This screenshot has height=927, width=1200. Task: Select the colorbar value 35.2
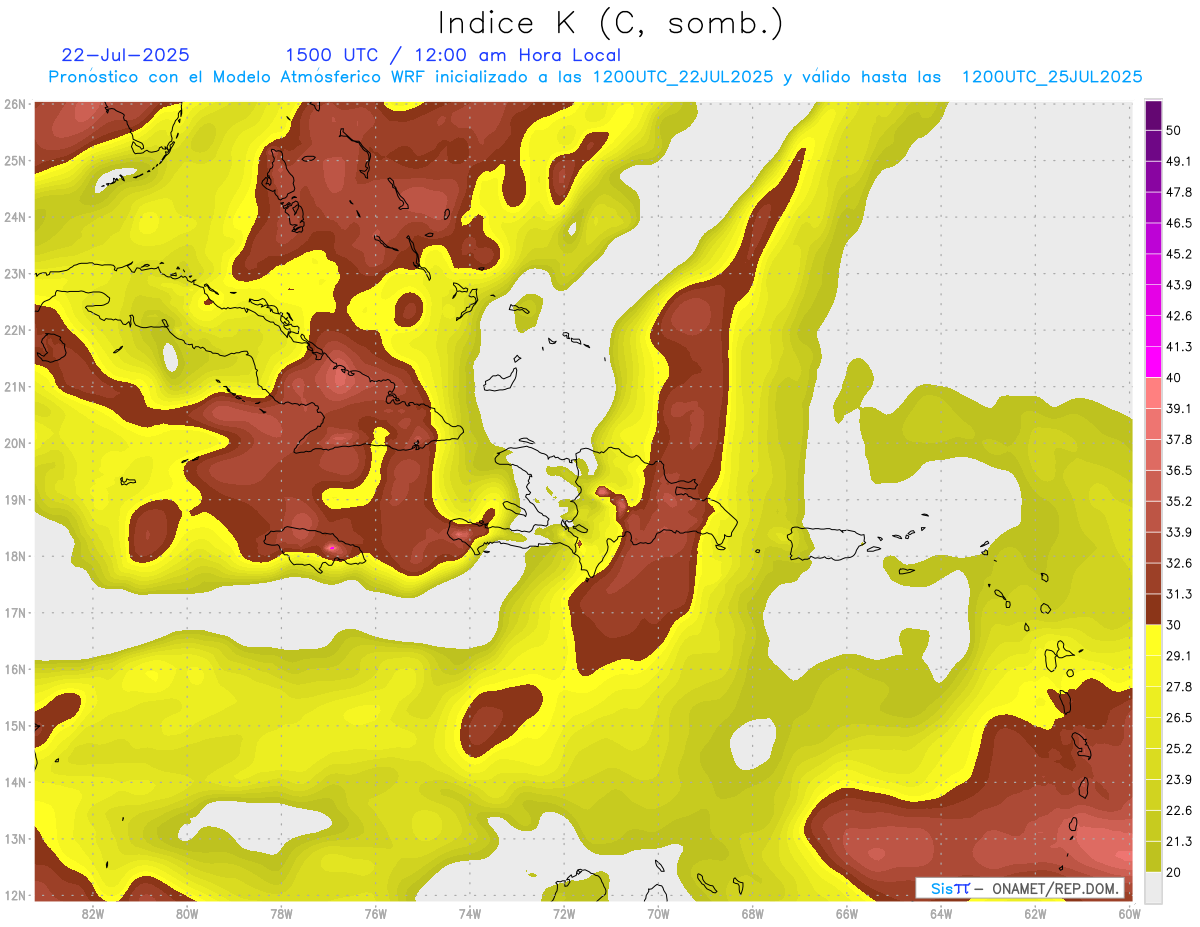click(1178, 501)
